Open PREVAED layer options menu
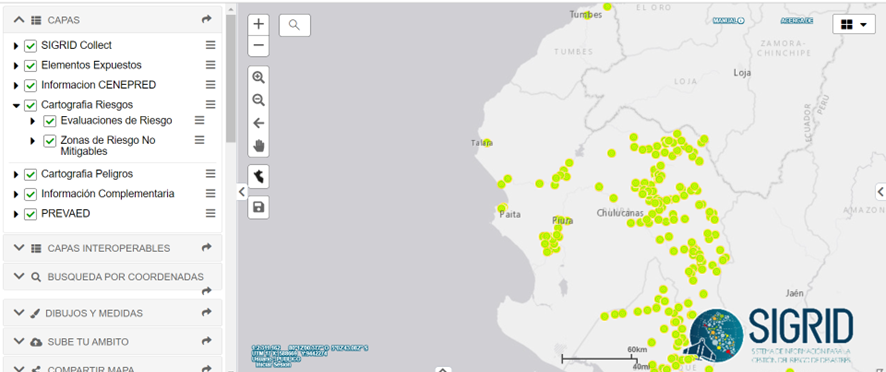This screenshot has height=372, width=886. (x=210, y=213)
